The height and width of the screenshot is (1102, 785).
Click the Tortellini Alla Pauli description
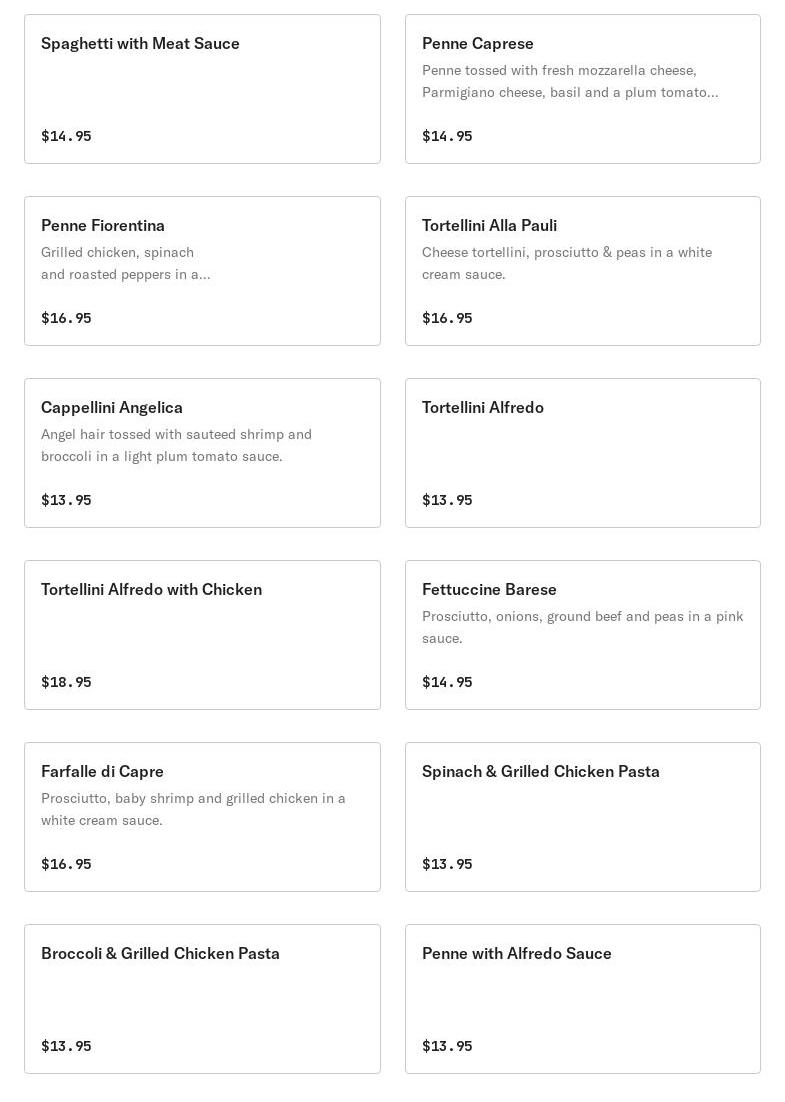[x=567, y=263]
